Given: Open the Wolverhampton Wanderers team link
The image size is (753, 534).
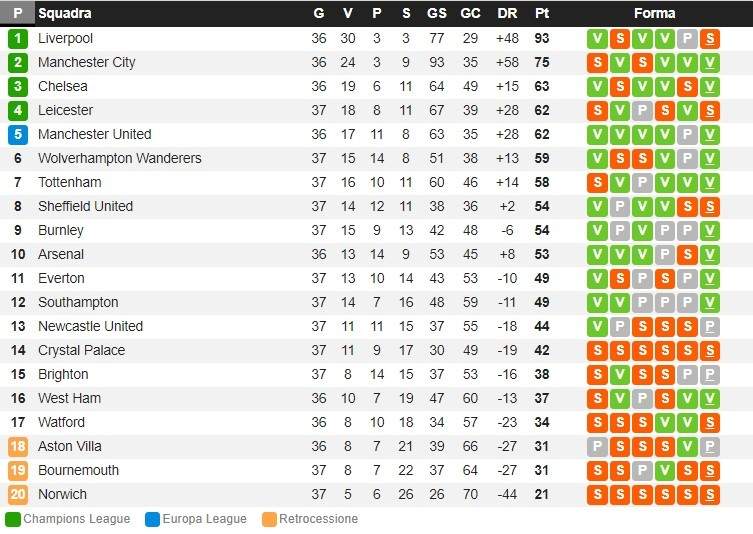Looking at the screenshot, I should (x=120, y=158).
